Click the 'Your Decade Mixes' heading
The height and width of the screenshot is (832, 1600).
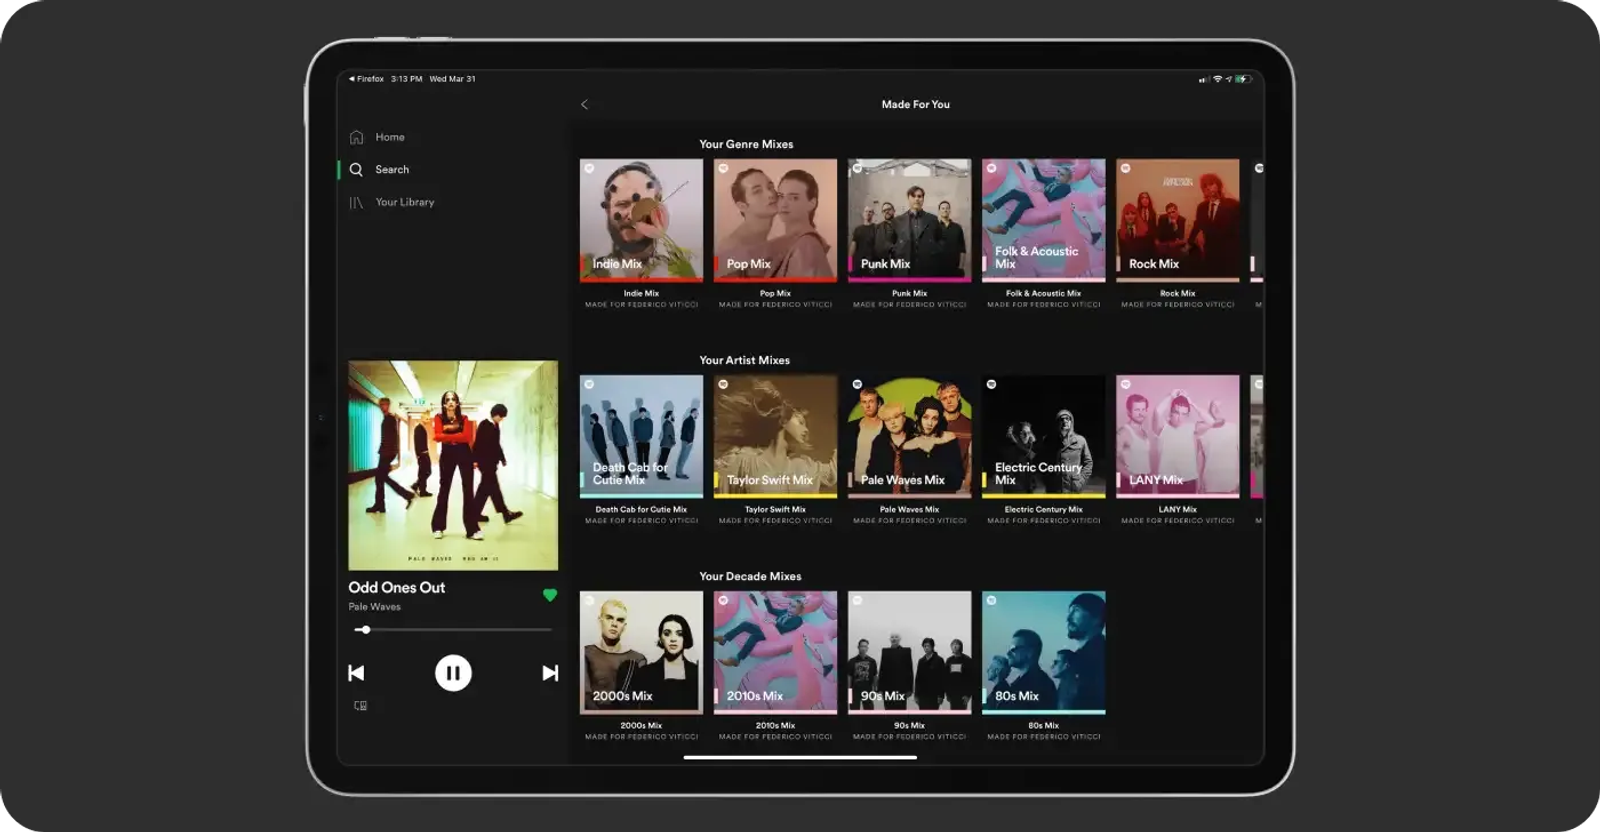click(750, 576)
